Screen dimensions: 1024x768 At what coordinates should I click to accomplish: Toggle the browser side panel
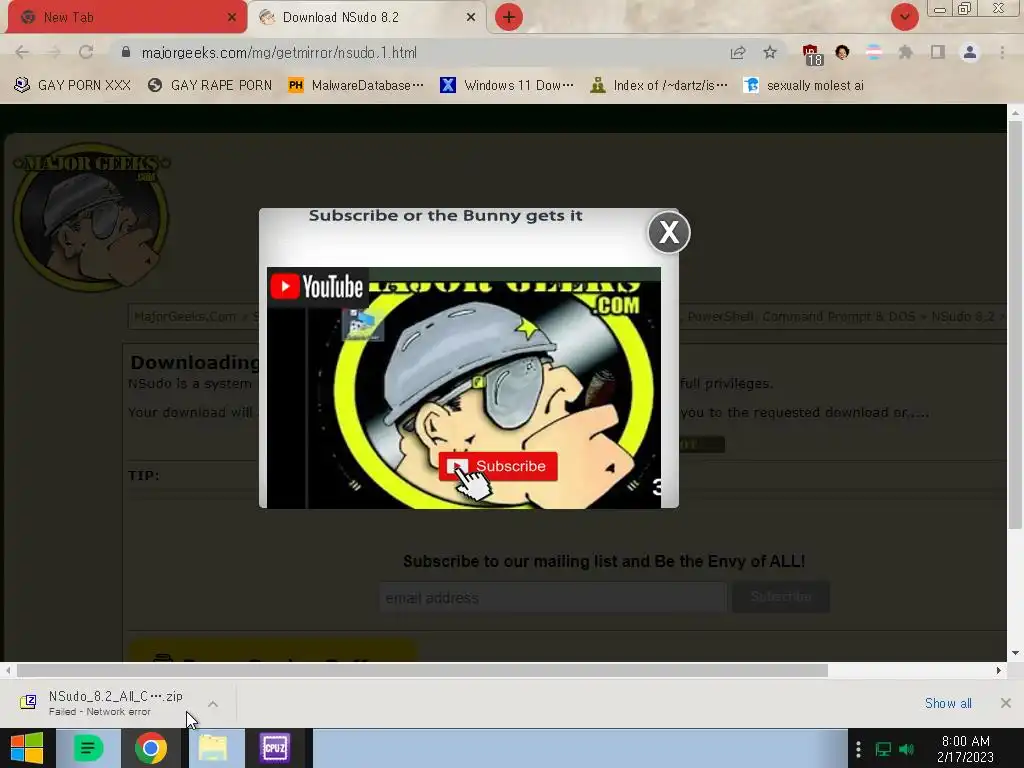[x=938, y=52]
